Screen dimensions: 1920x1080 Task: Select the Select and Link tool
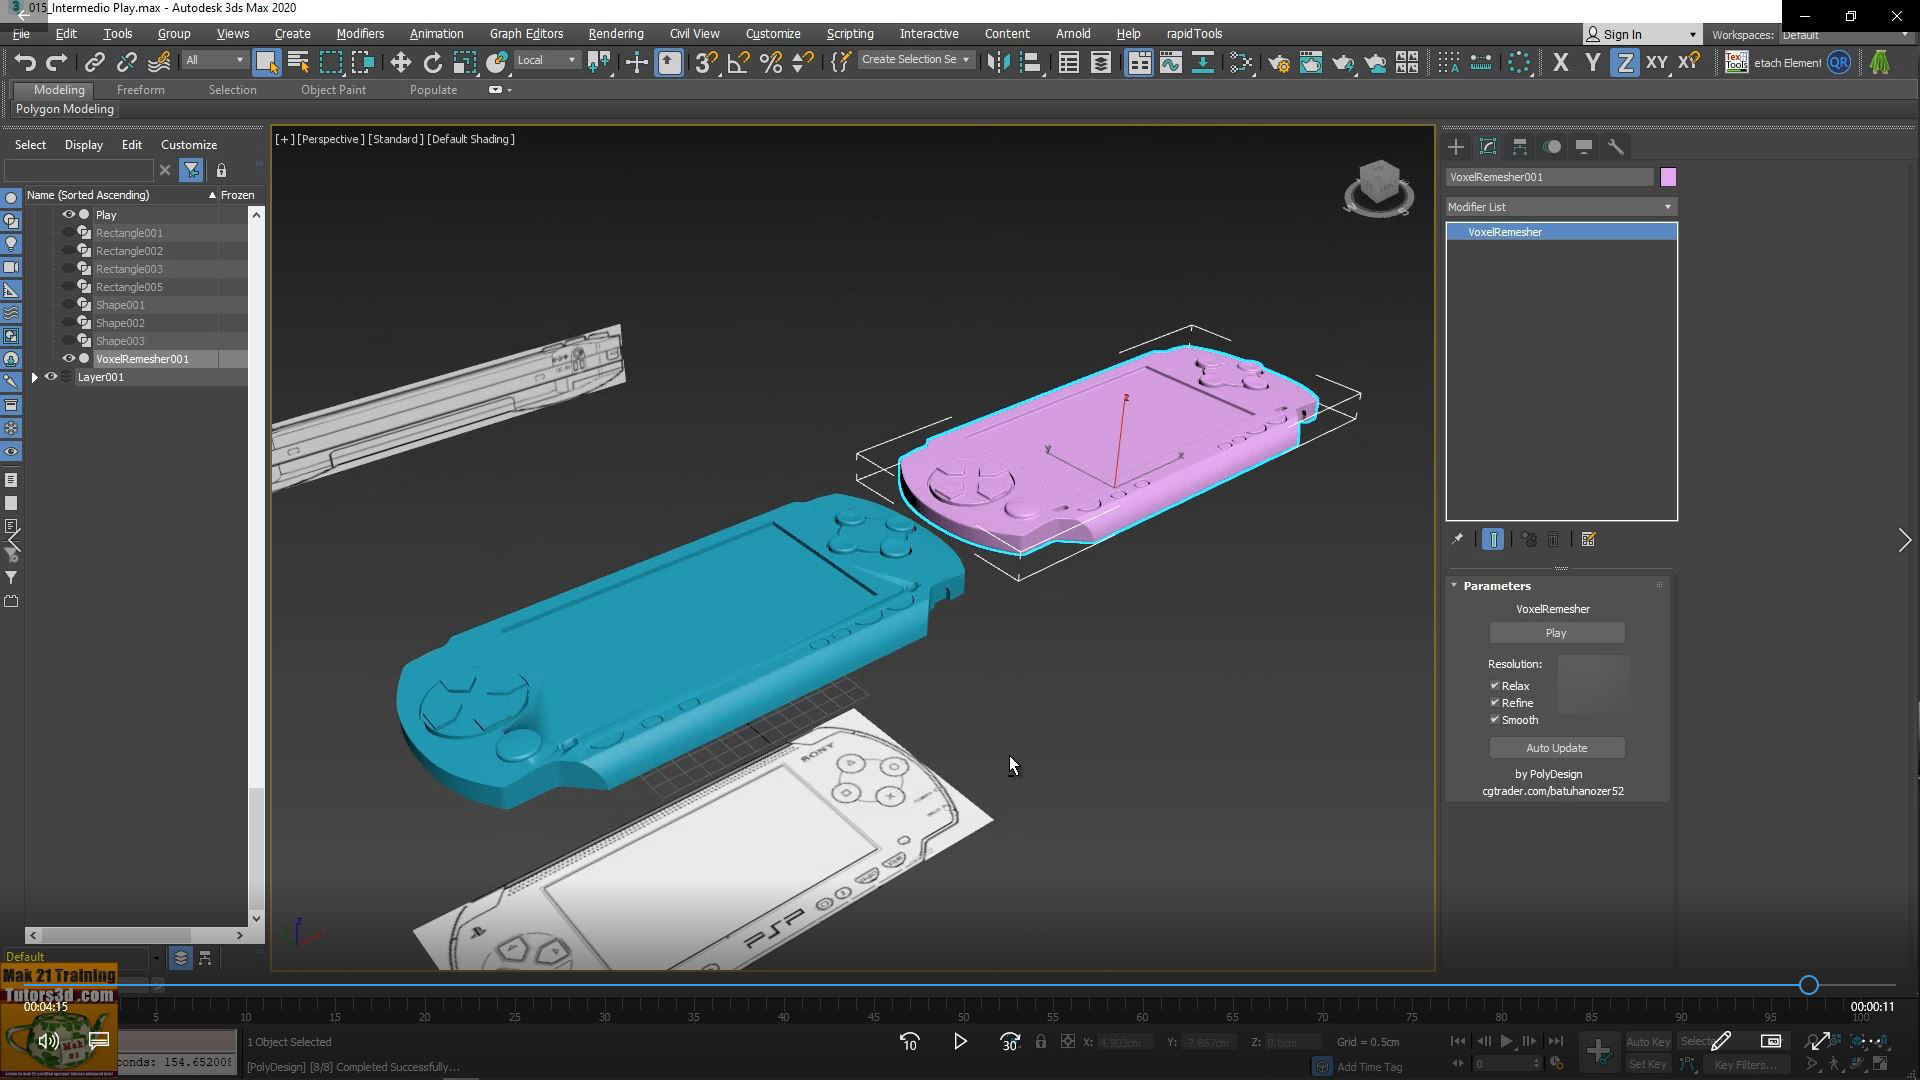pos(94,63)
